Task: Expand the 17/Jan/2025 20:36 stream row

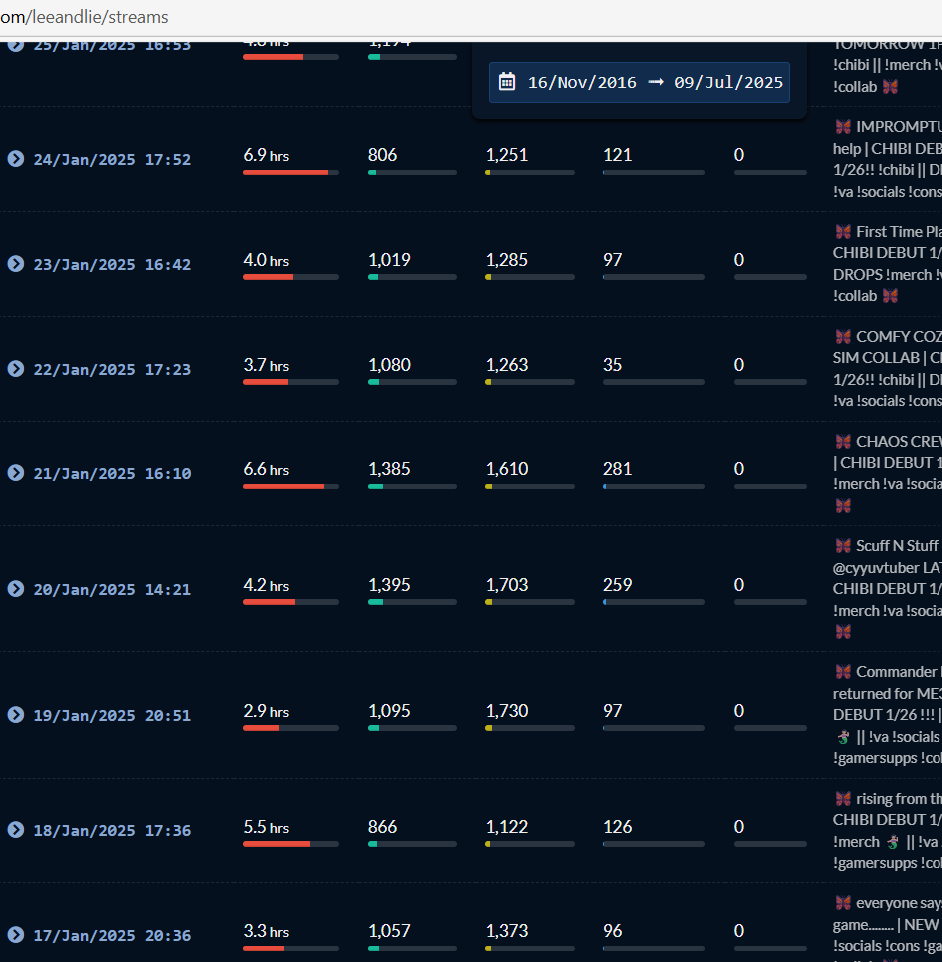Action: (x=16, y=935)
